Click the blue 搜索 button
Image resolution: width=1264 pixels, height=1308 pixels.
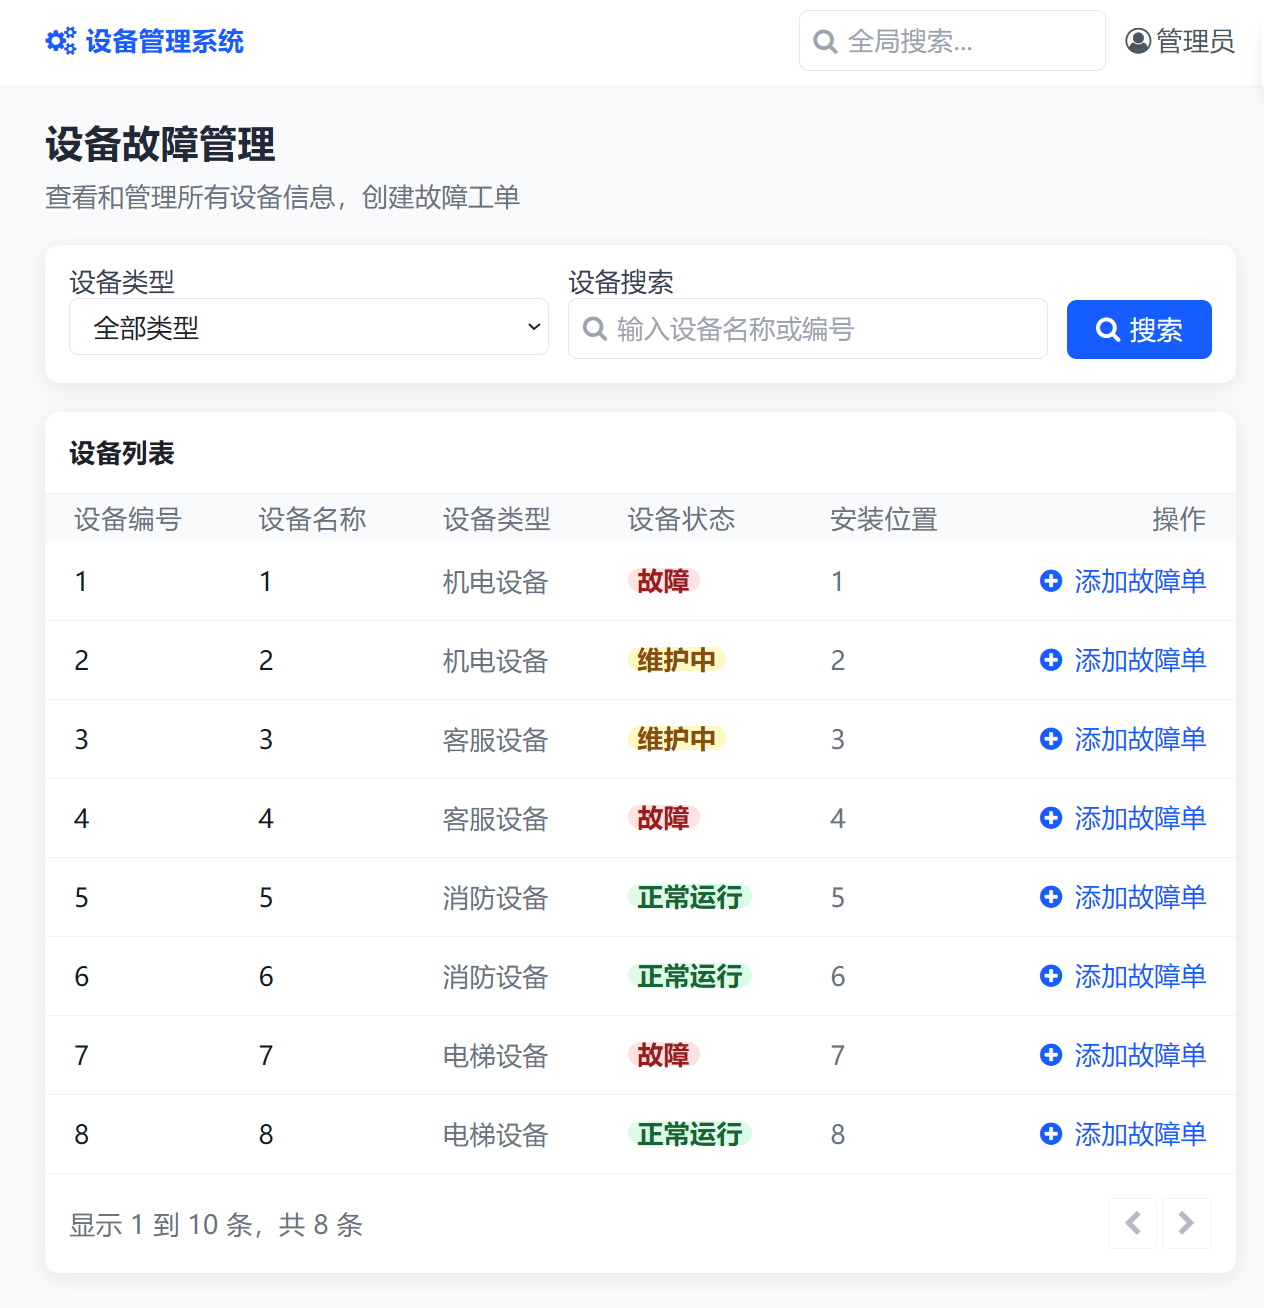coord(1139,329)
